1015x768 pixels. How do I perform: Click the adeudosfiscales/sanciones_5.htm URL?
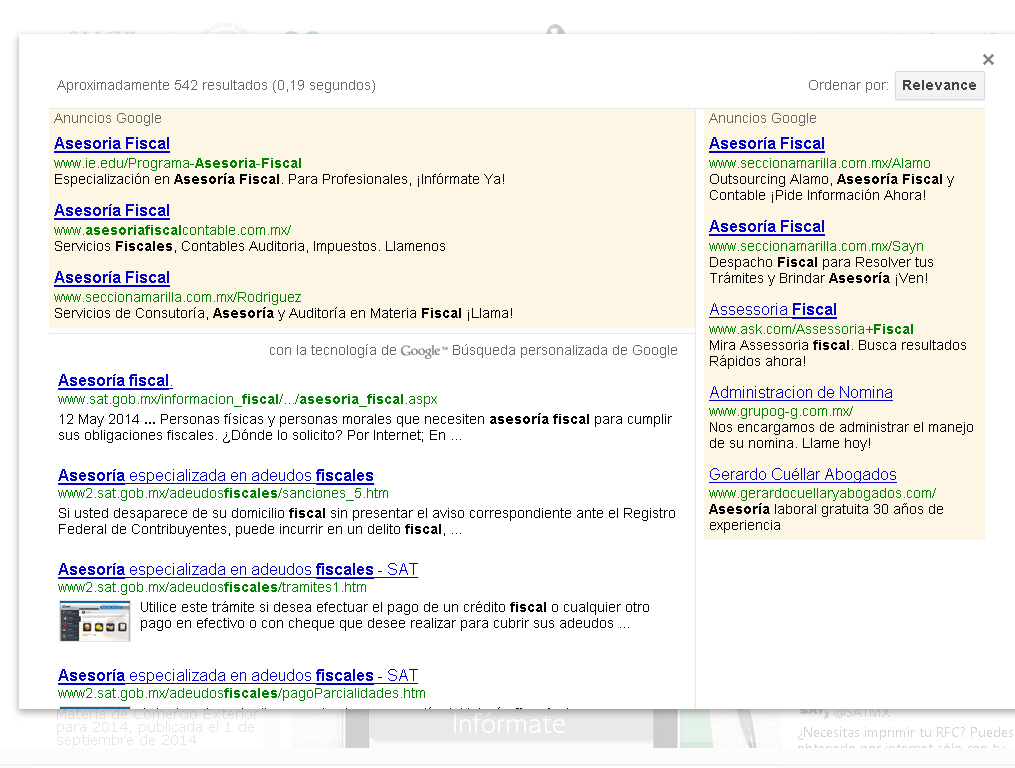point(223,493)
